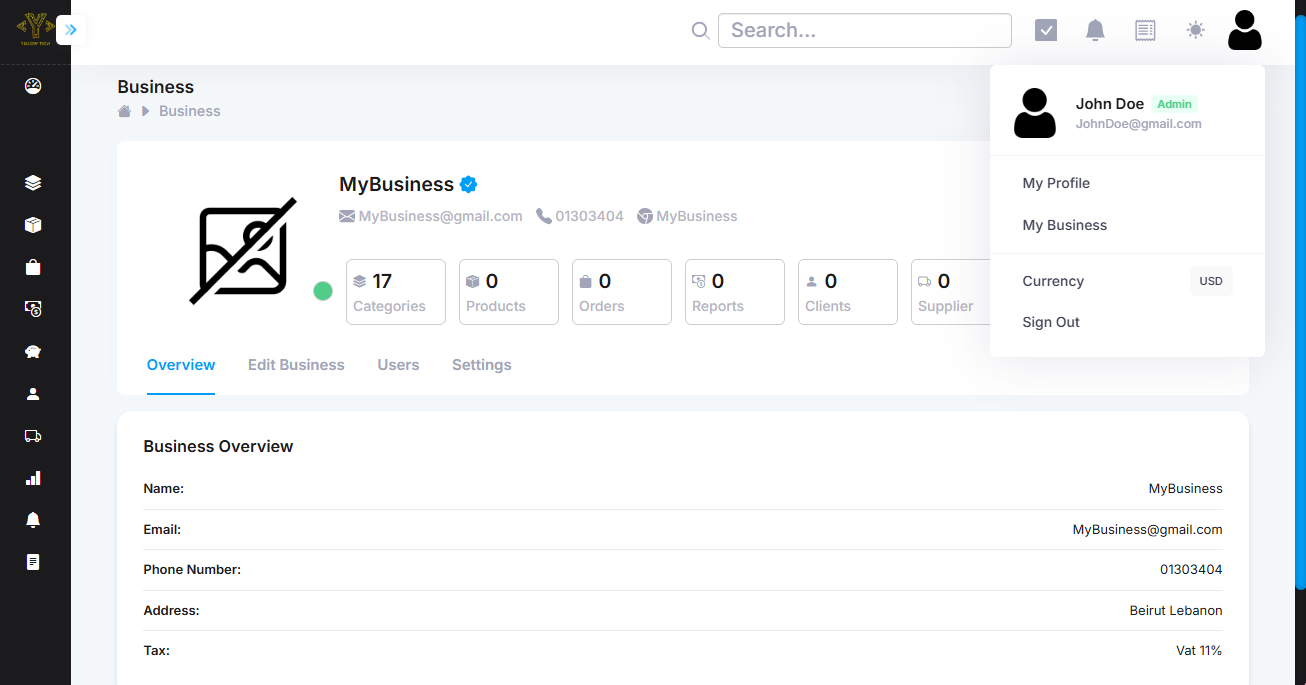Expand the profile avatar menu

pos(1244,30)
